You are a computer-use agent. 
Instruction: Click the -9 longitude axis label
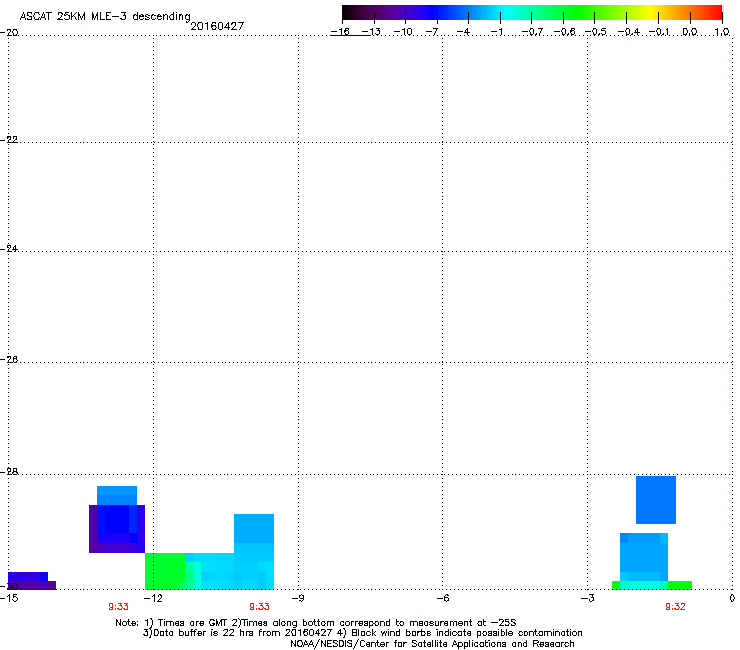(298, 598)
